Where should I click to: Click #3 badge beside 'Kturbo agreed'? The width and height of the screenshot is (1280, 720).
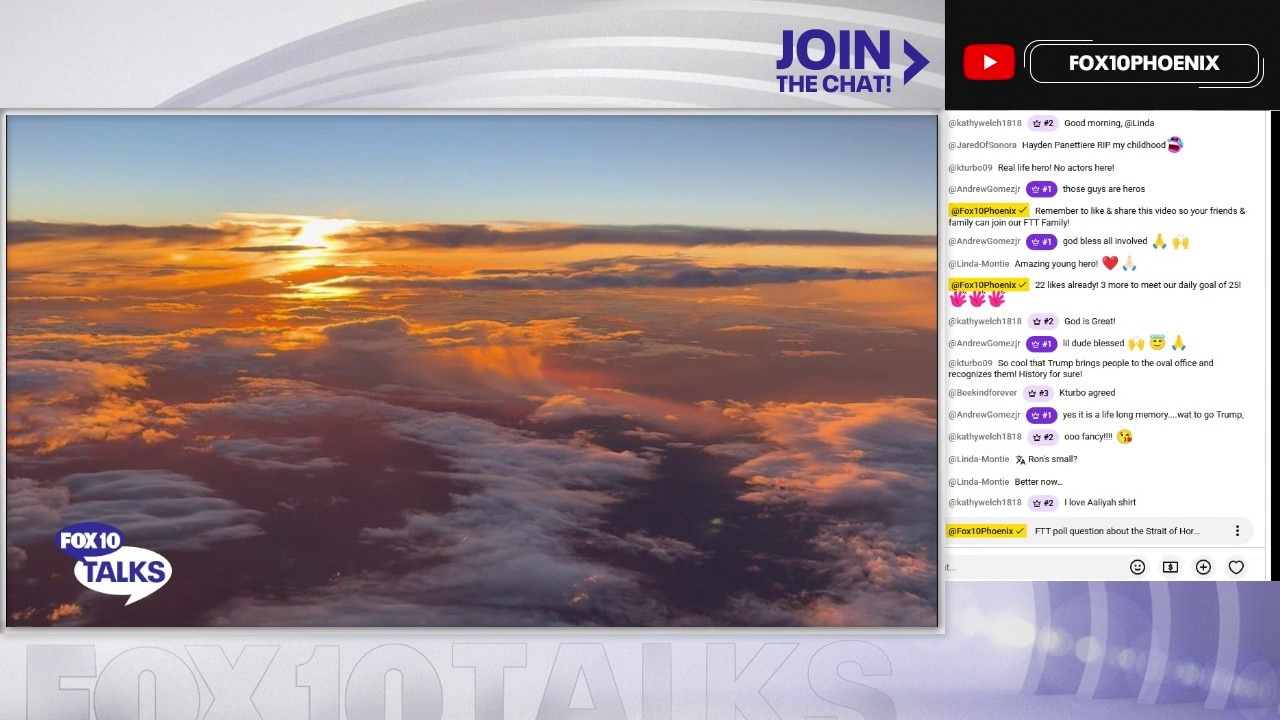click(1037, 393)
